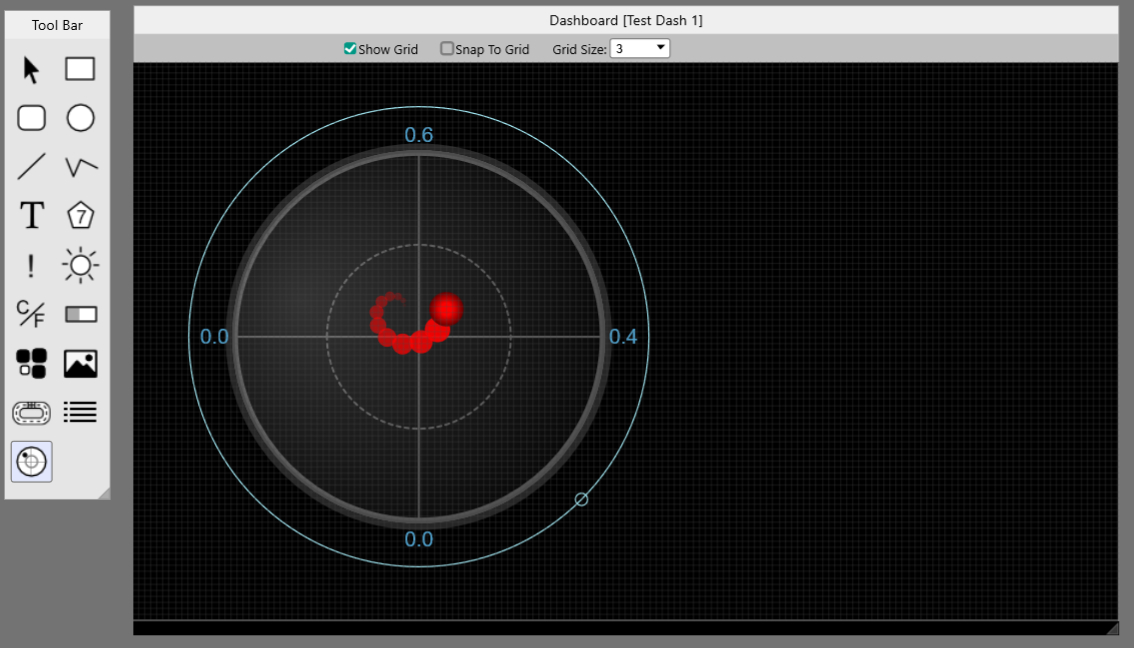Select the toggle switch widget tool
Viewport: 1134px width, 648px height.
click(x=81, y=314)
